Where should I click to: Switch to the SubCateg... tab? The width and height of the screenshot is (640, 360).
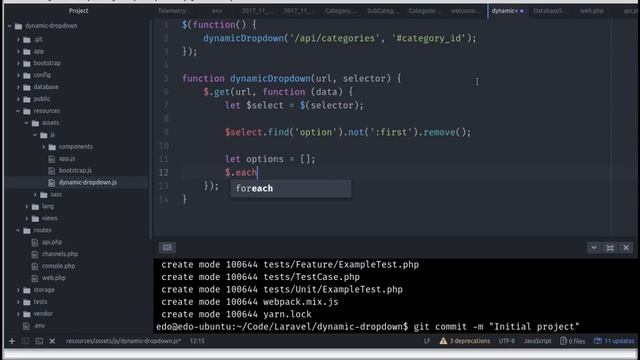[x=382, y=11]
